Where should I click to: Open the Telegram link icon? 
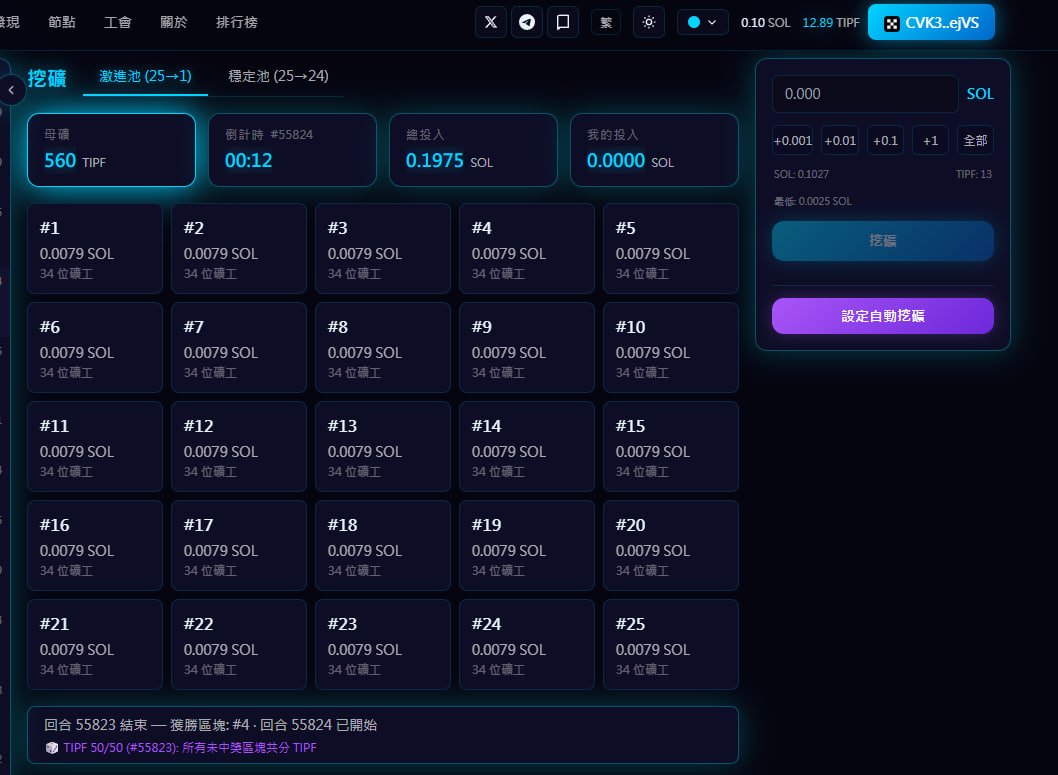527,22
